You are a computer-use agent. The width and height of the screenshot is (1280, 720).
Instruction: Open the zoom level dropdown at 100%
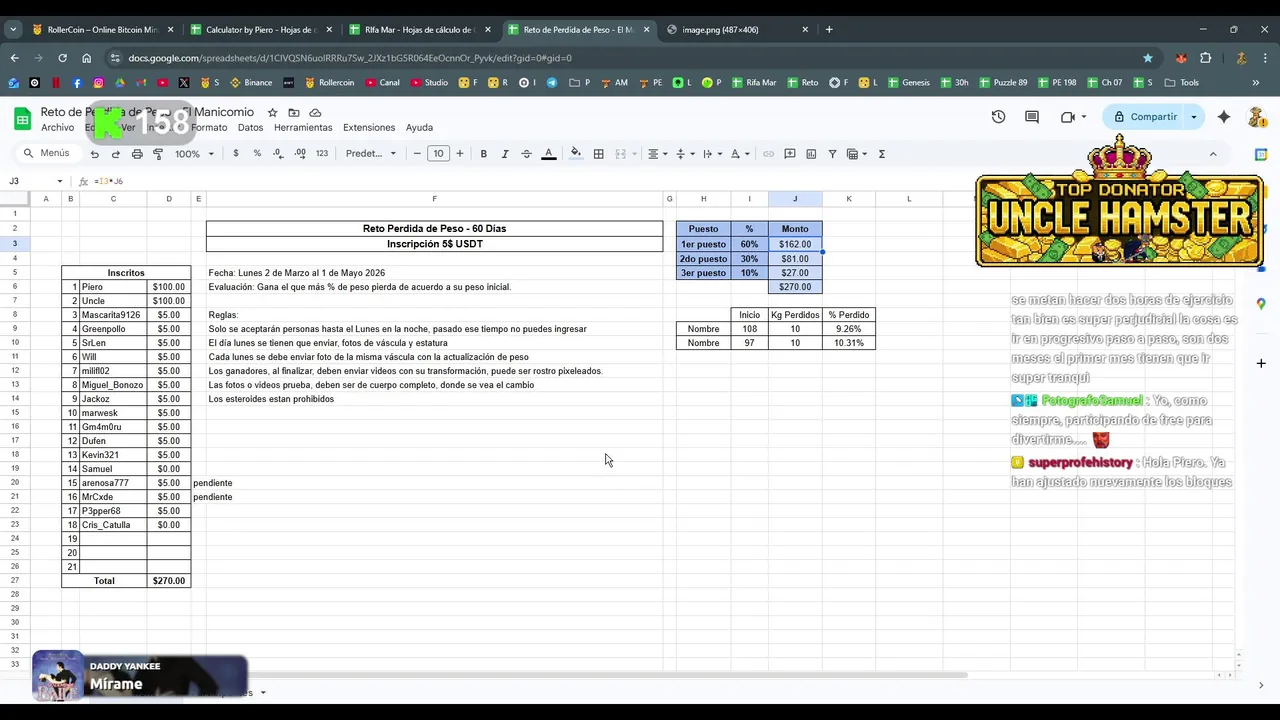pyautogui.click(x=194, y=154)
